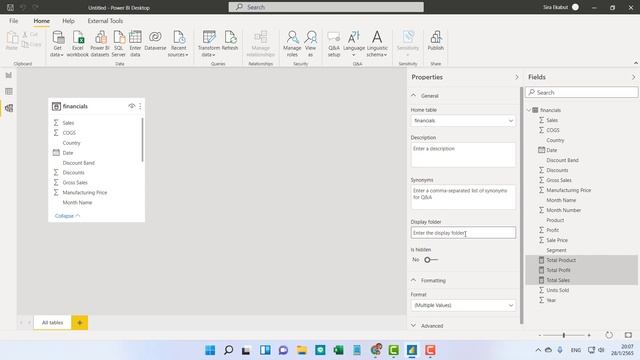Select Total Sales measure in Fields

[x=581, y=280]
